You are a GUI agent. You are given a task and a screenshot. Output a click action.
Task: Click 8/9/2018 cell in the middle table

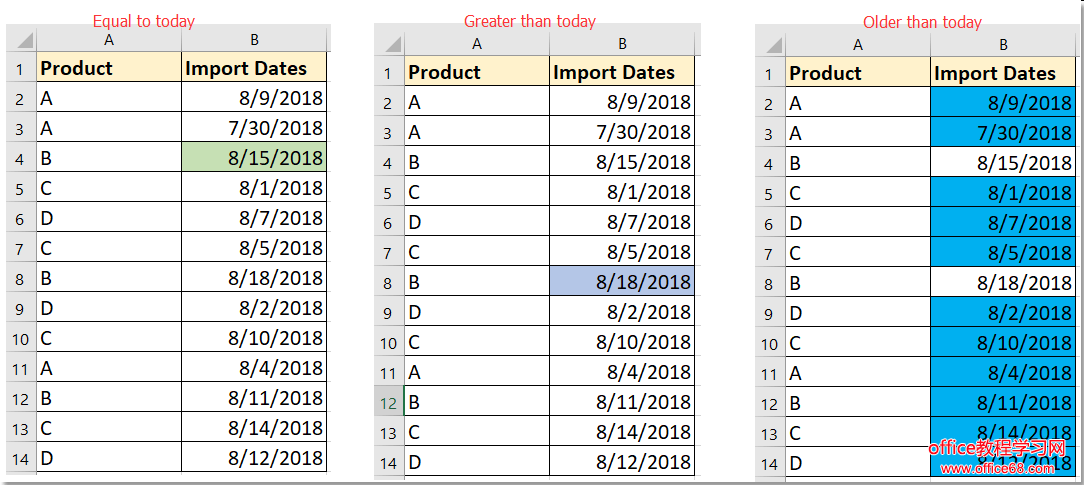[621, 102]
